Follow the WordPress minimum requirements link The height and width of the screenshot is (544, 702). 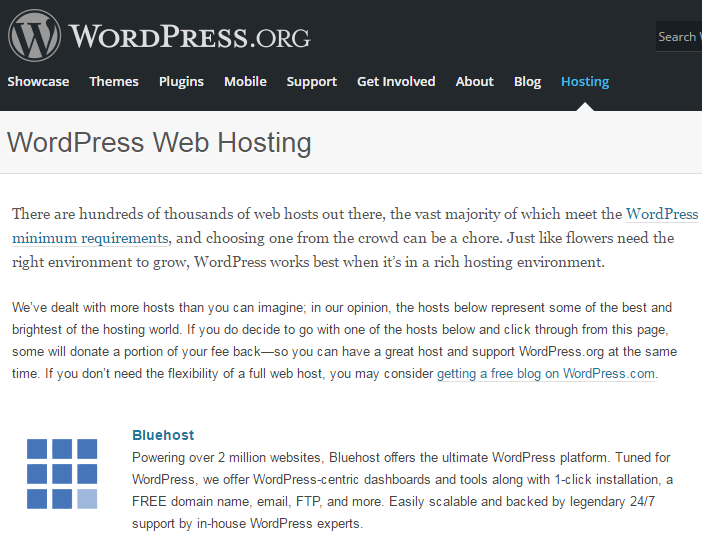355,226
